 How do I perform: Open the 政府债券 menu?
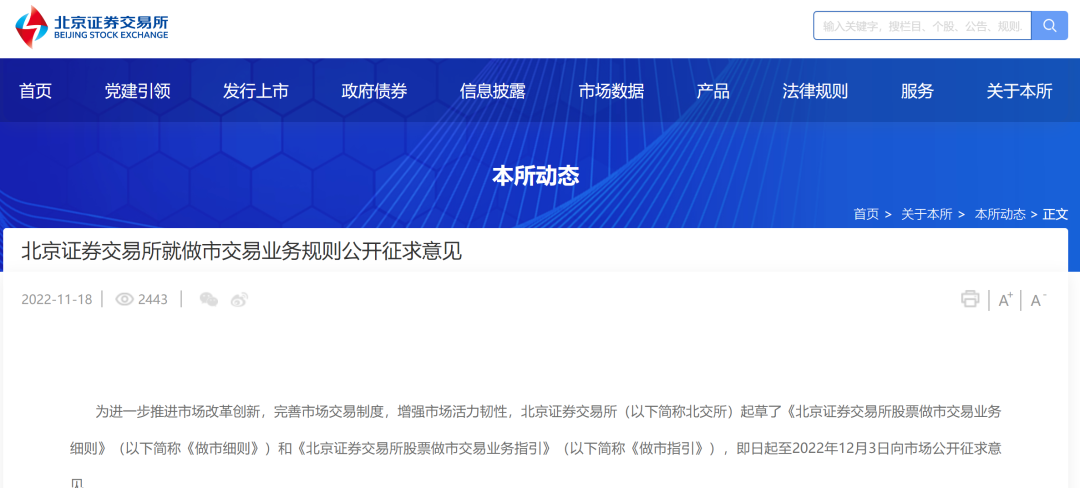tap(374, 91)
